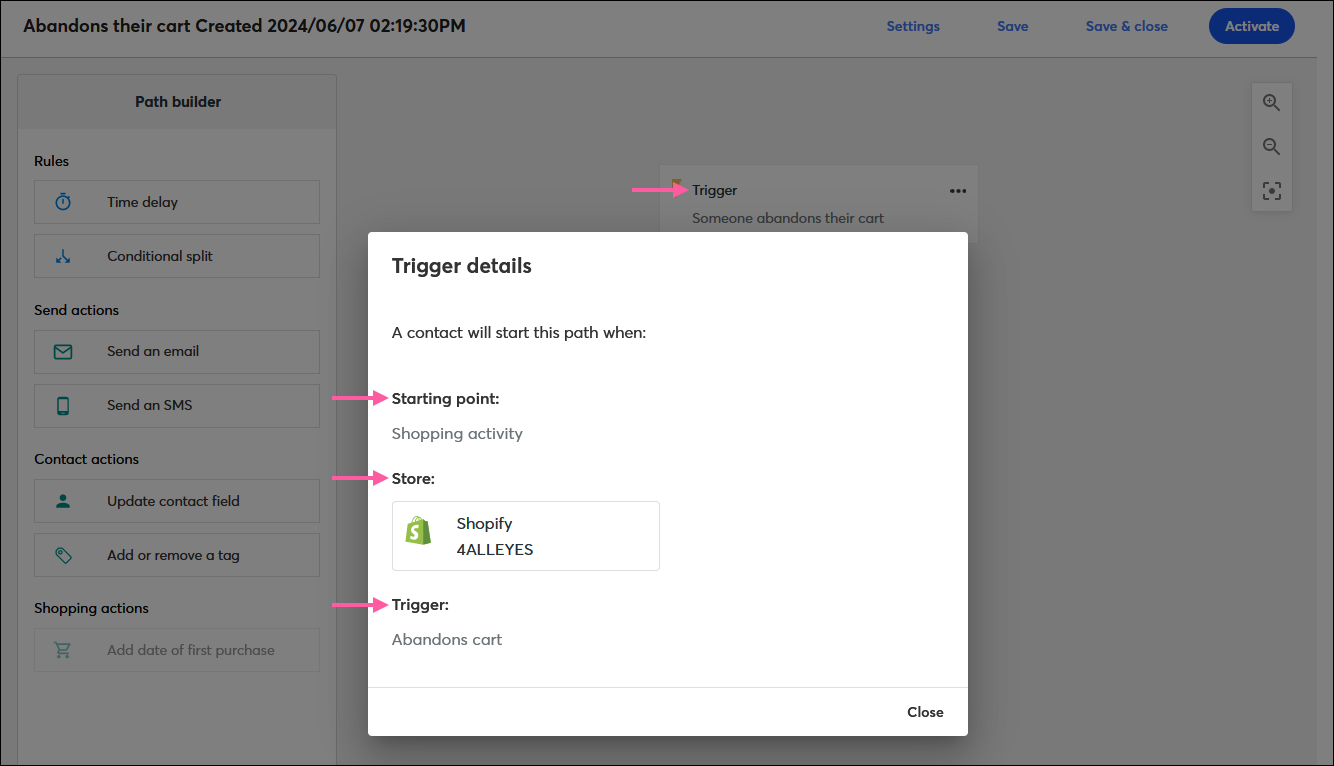Viewport: 1334px width, 766px height.
Task: Click the Send an email envelope icon
Action: pyautogui.click(x=62, y=351)
